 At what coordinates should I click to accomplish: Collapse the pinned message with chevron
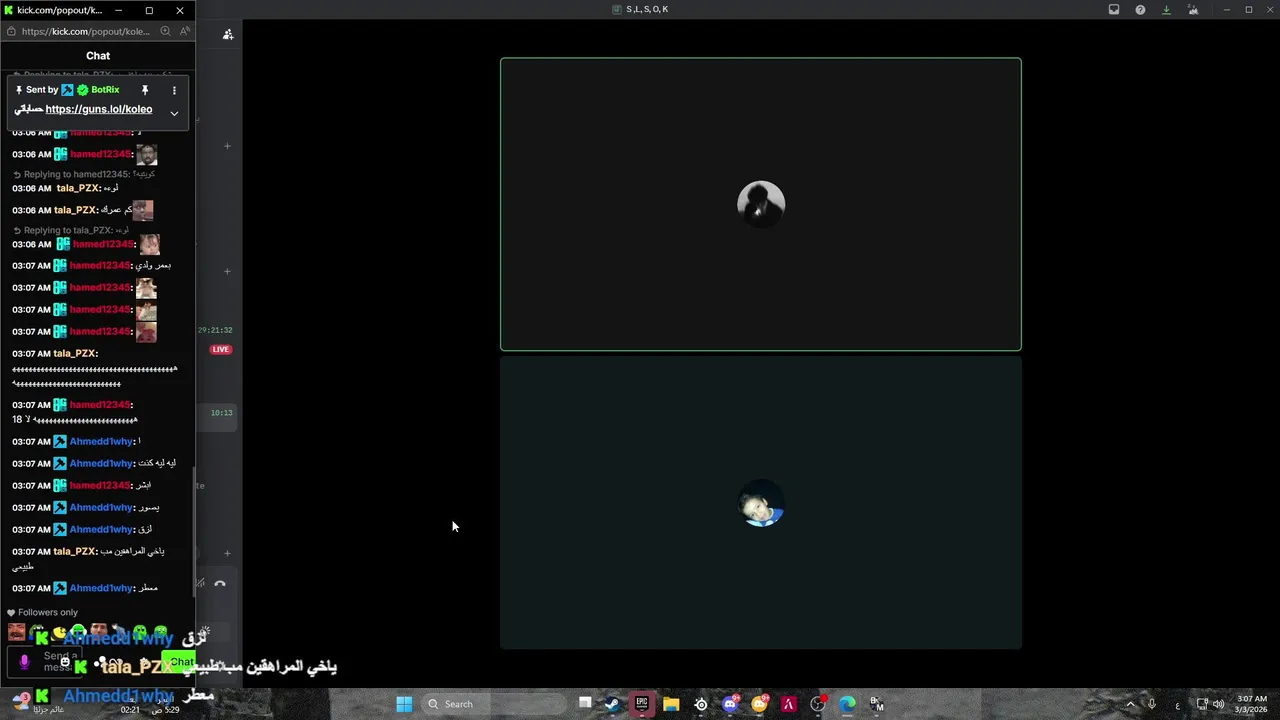click(x=174, y=113)
